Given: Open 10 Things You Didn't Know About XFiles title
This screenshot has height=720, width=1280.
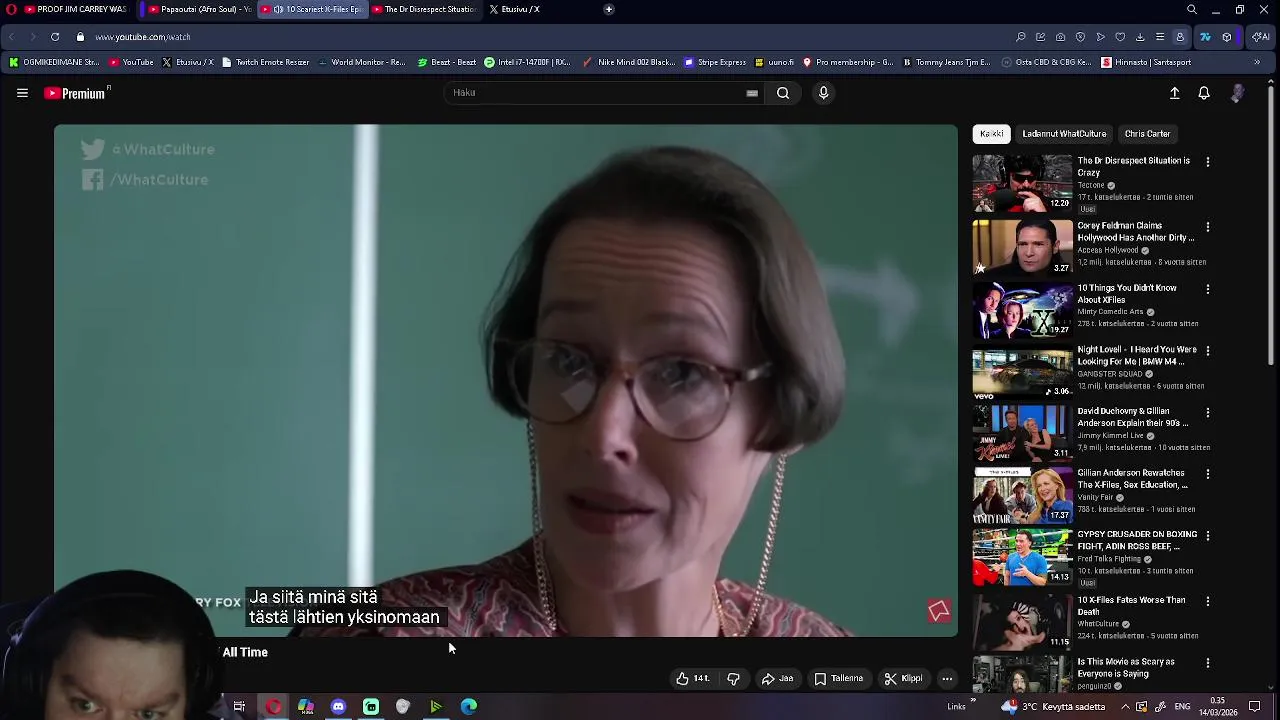Looking at the screenshot, I should tap(1127, 294).
